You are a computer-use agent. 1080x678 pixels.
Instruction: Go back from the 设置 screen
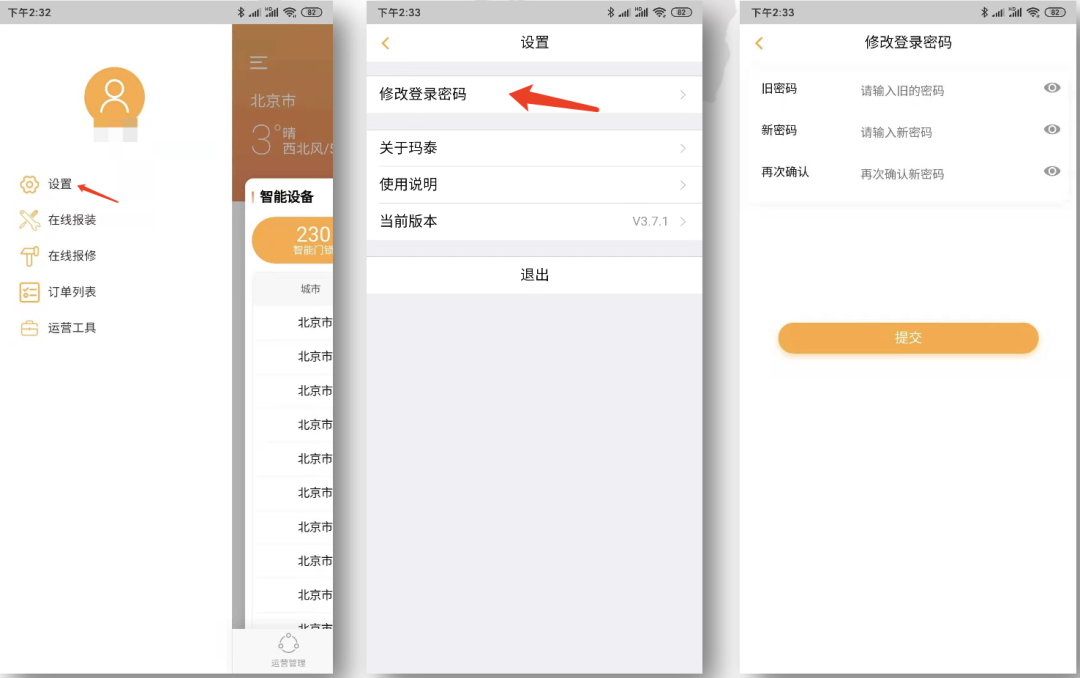point(386,43)
